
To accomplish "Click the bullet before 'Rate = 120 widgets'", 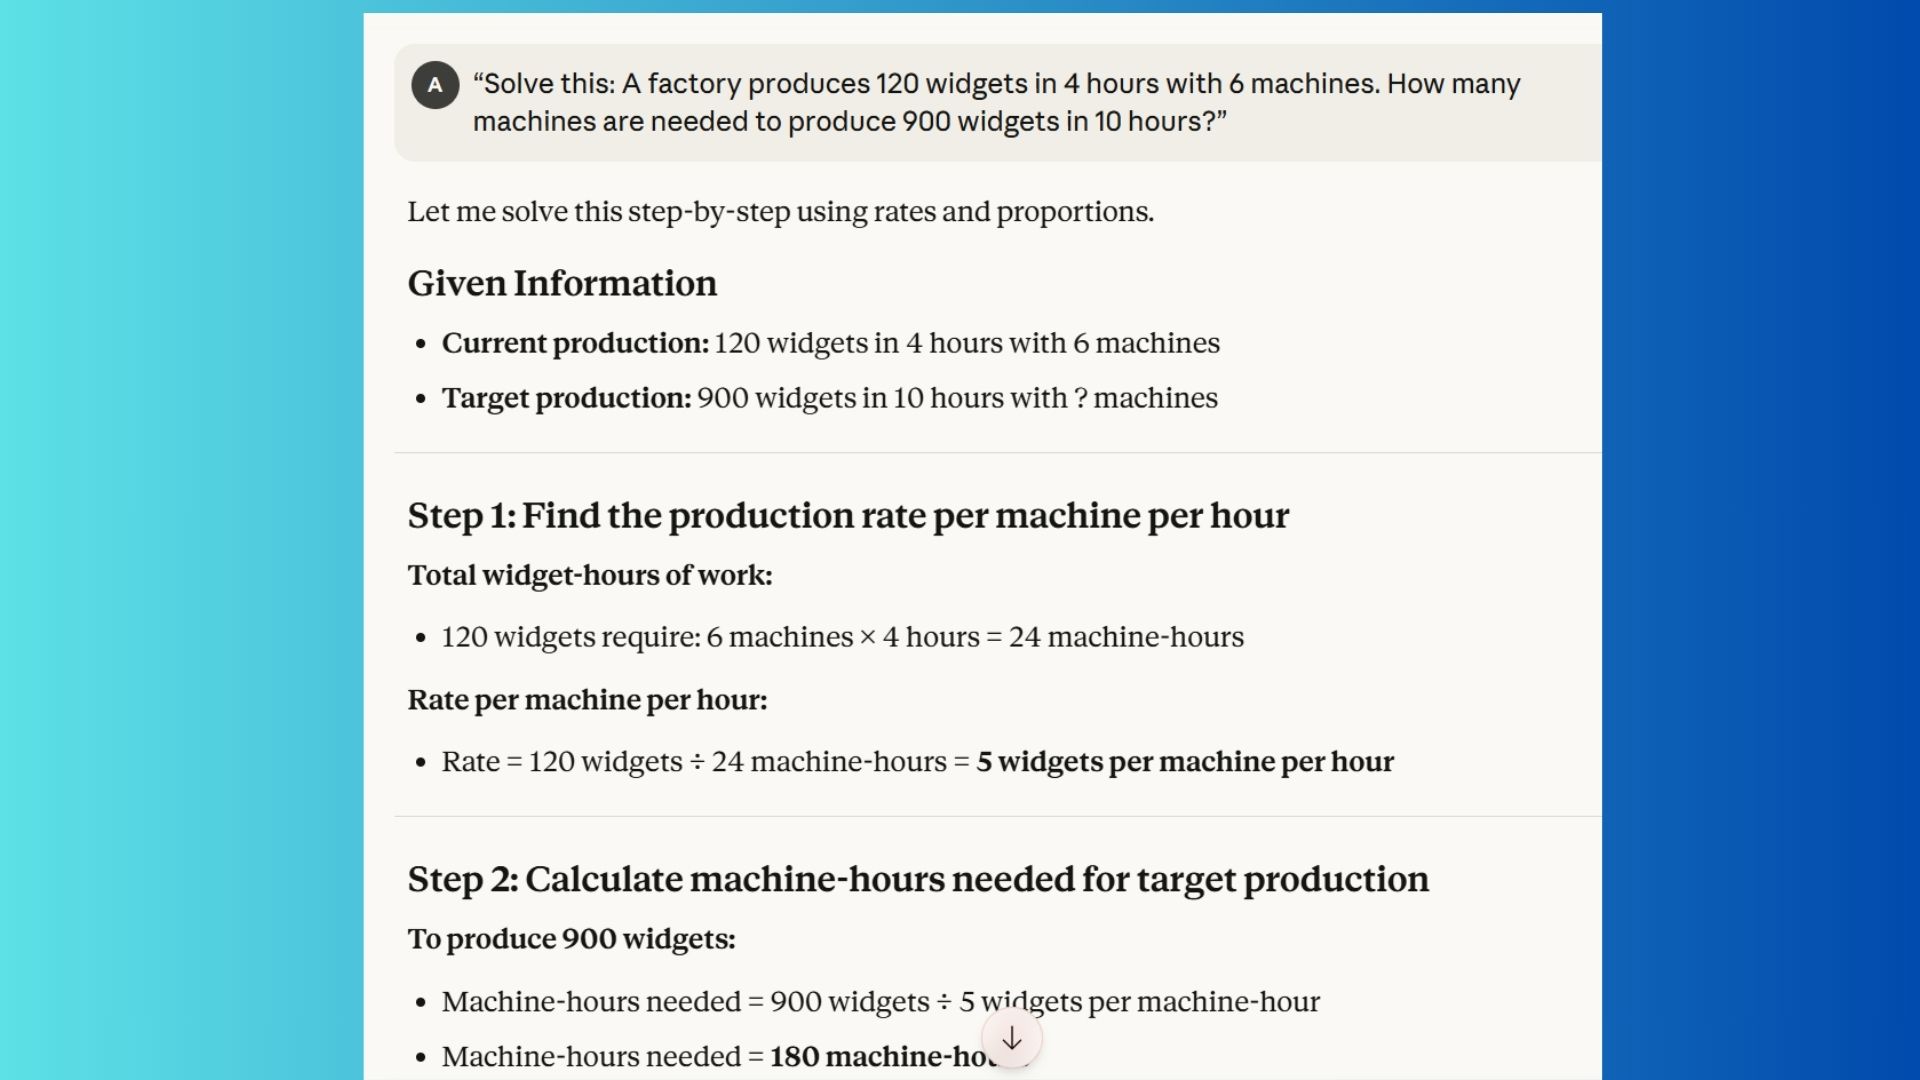I will coord(421,763).
